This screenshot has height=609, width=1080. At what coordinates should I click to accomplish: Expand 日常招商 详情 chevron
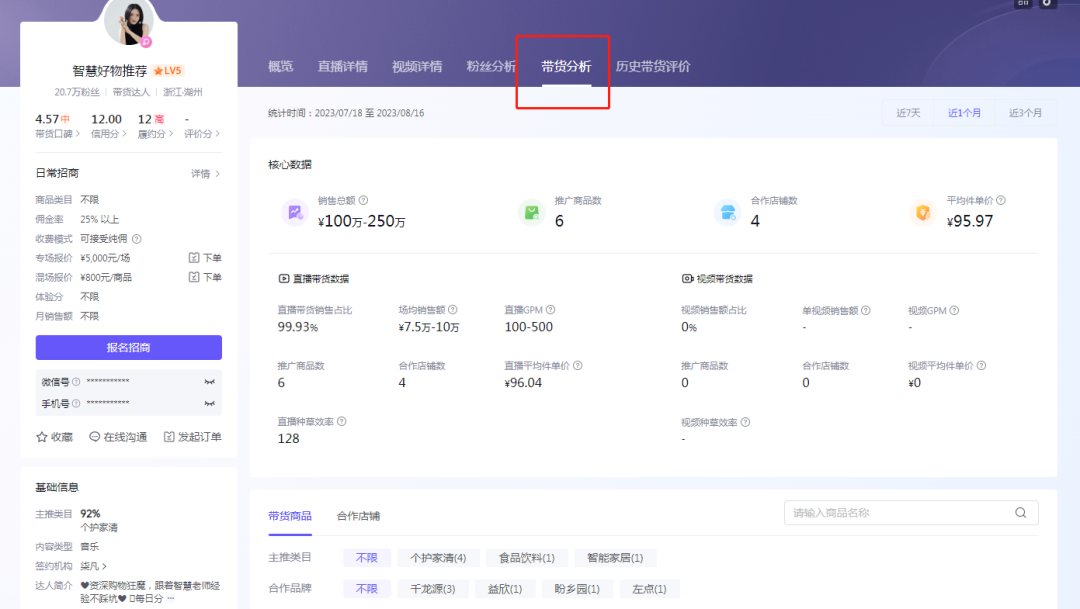217,174
